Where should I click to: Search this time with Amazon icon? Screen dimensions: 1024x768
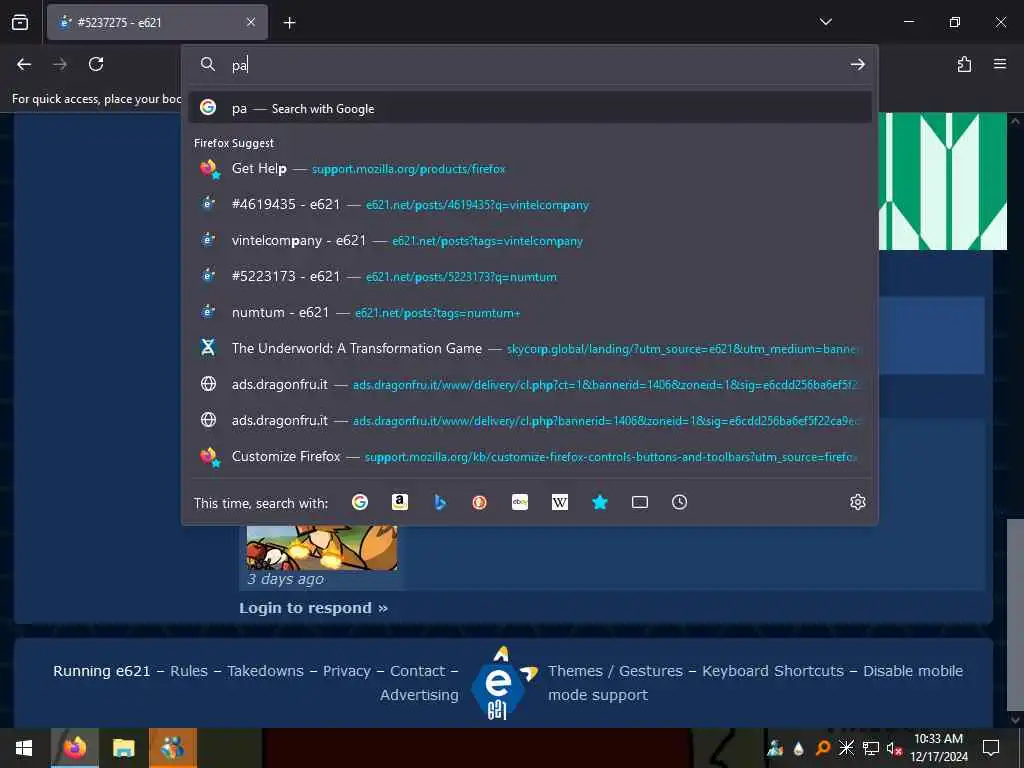[400, 502]
